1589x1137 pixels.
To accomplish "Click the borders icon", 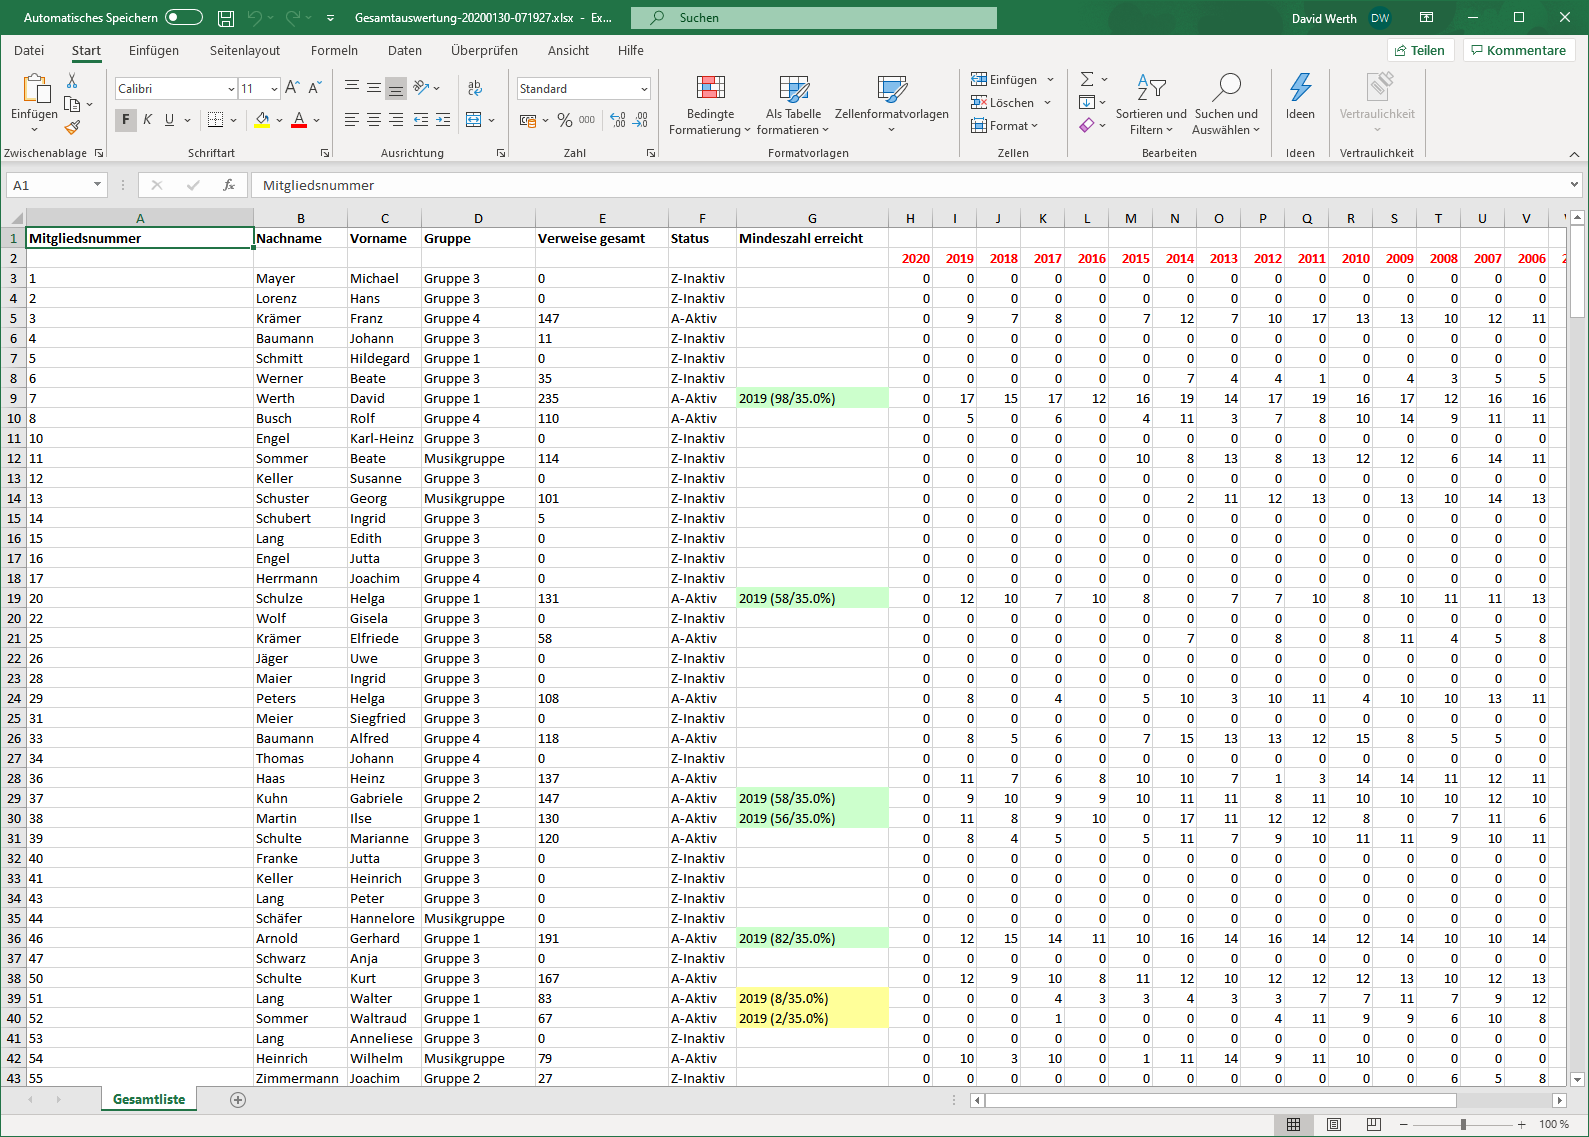I will click(215, 120).
